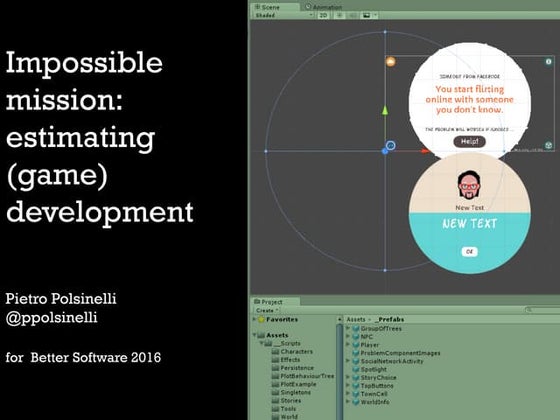Open the Stories folder icon

click(x=275, y=400)
